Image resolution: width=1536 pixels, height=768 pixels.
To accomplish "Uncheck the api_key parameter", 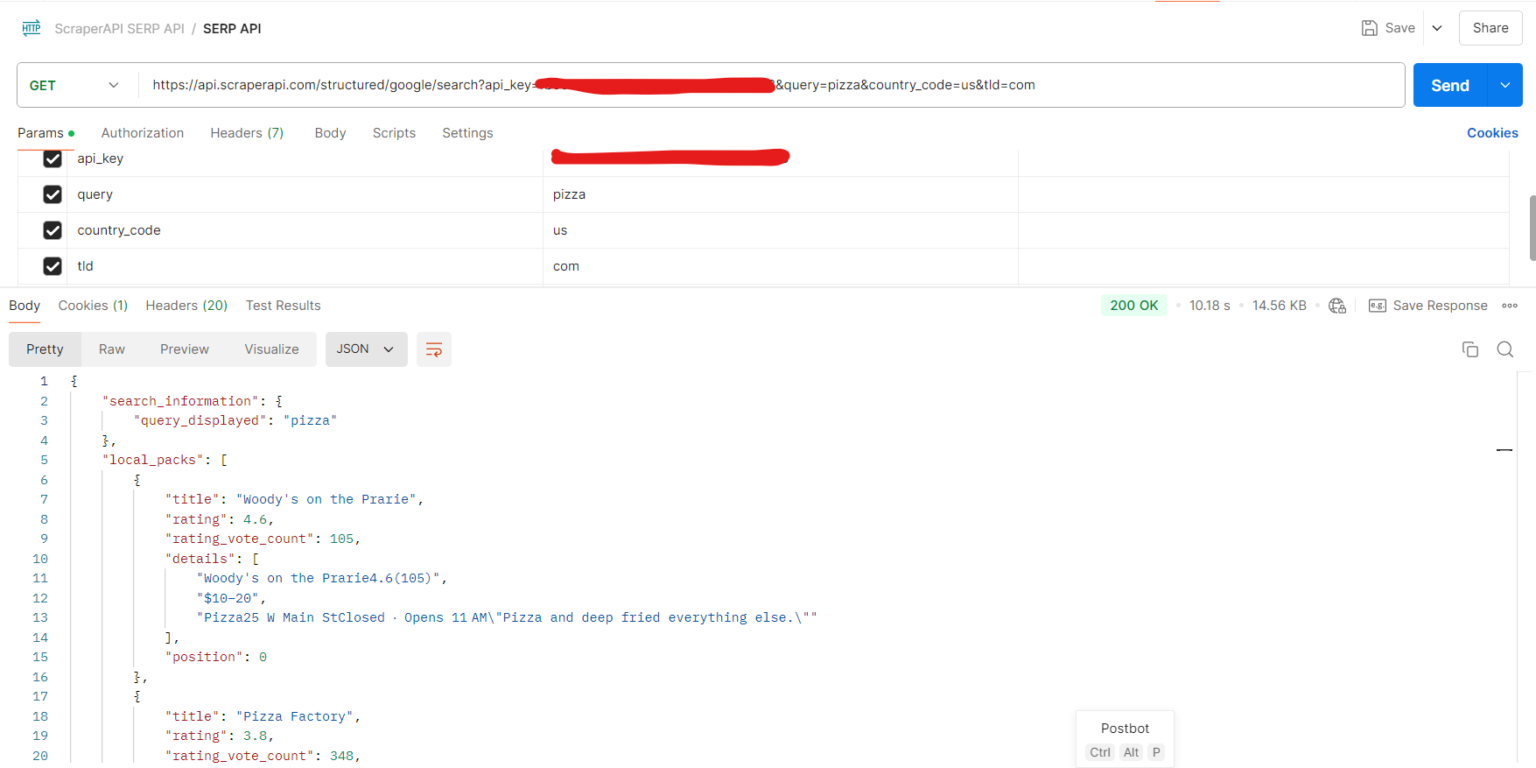I will tap(52, 158).
